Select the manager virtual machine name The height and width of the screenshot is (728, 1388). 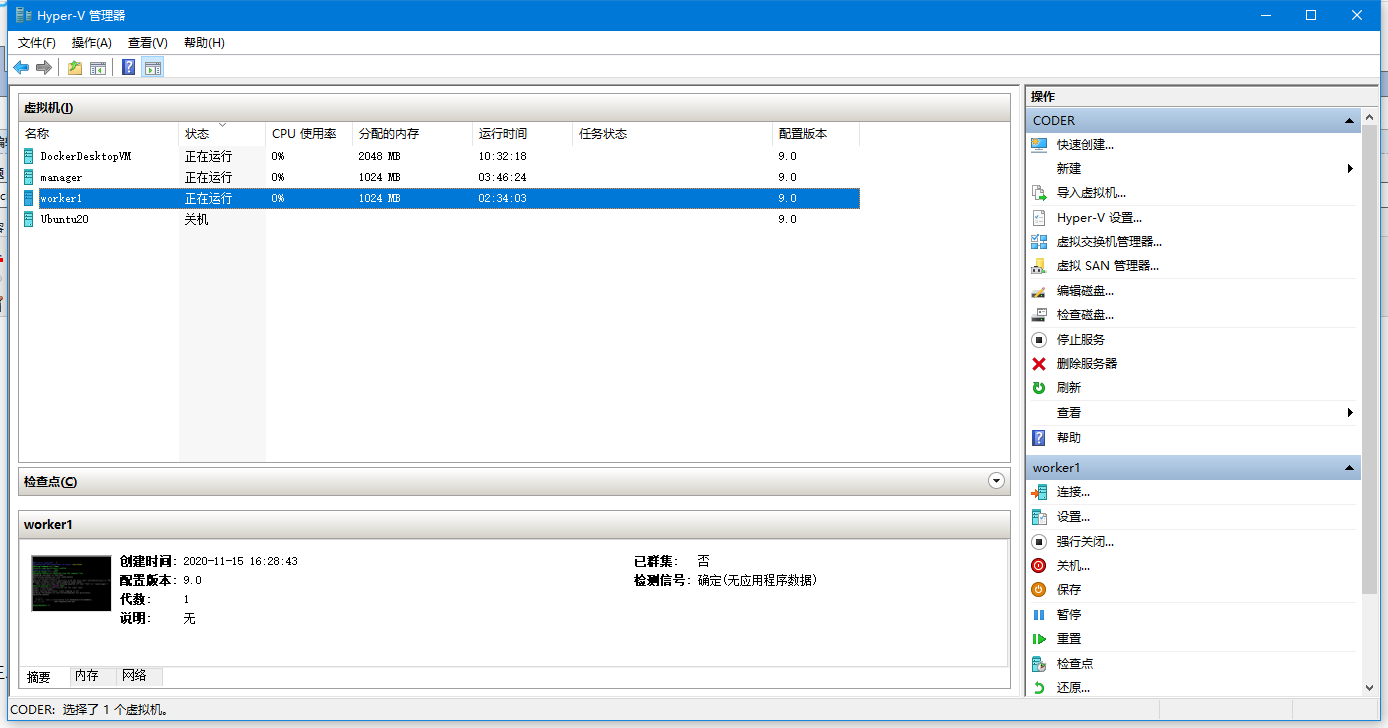(x=61, y=177)
